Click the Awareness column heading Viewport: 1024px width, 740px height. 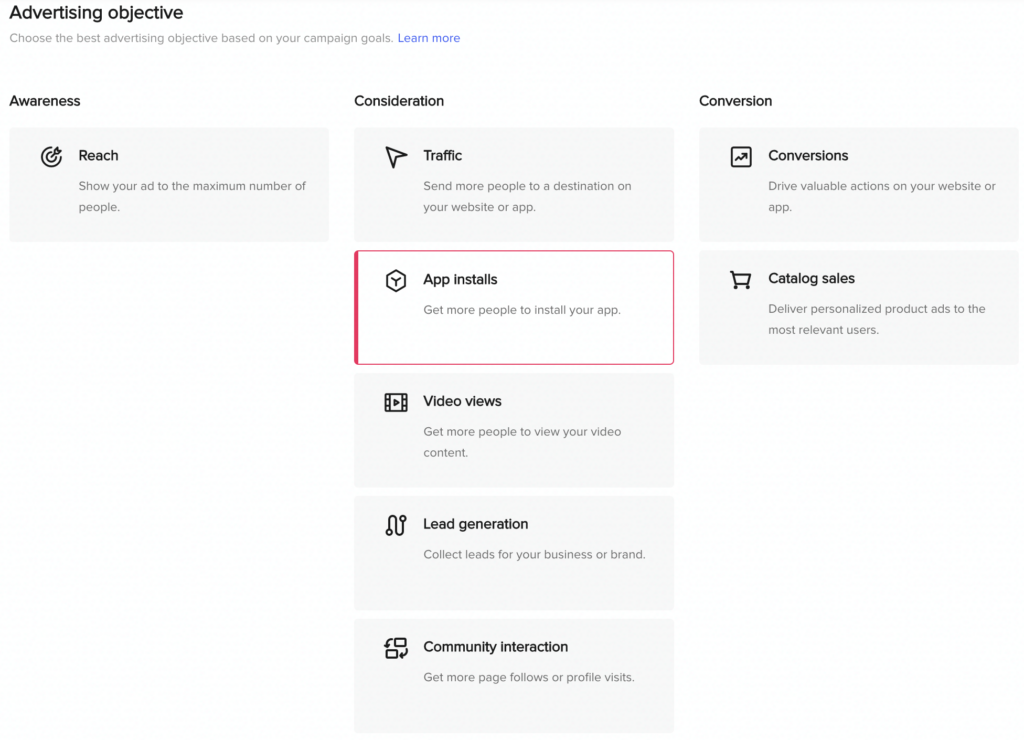44,101
